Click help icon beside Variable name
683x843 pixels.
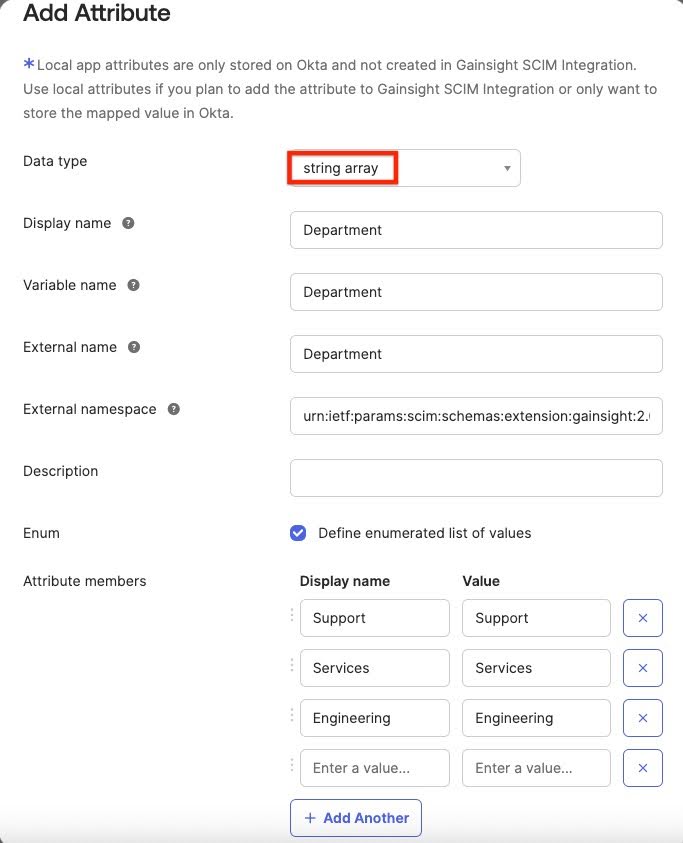pyautogui.click(x=133, y=285)
